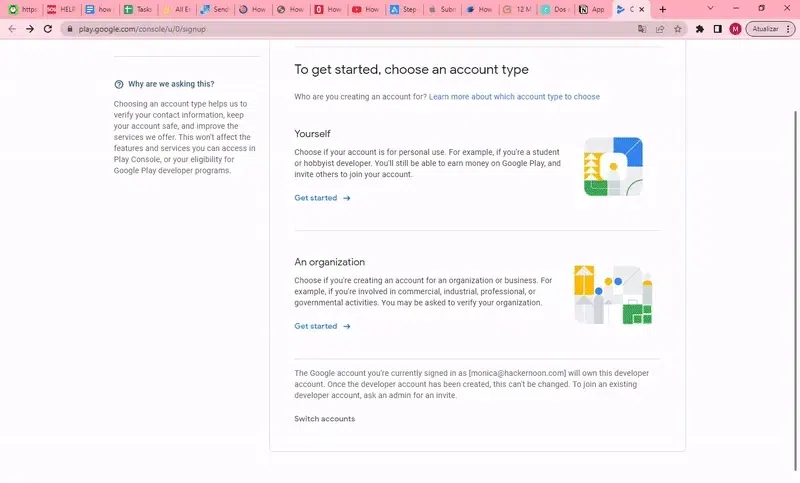This screenshot has width=800, height=483.
Task: Click the organization account illustration
Action: coord(613,294)
